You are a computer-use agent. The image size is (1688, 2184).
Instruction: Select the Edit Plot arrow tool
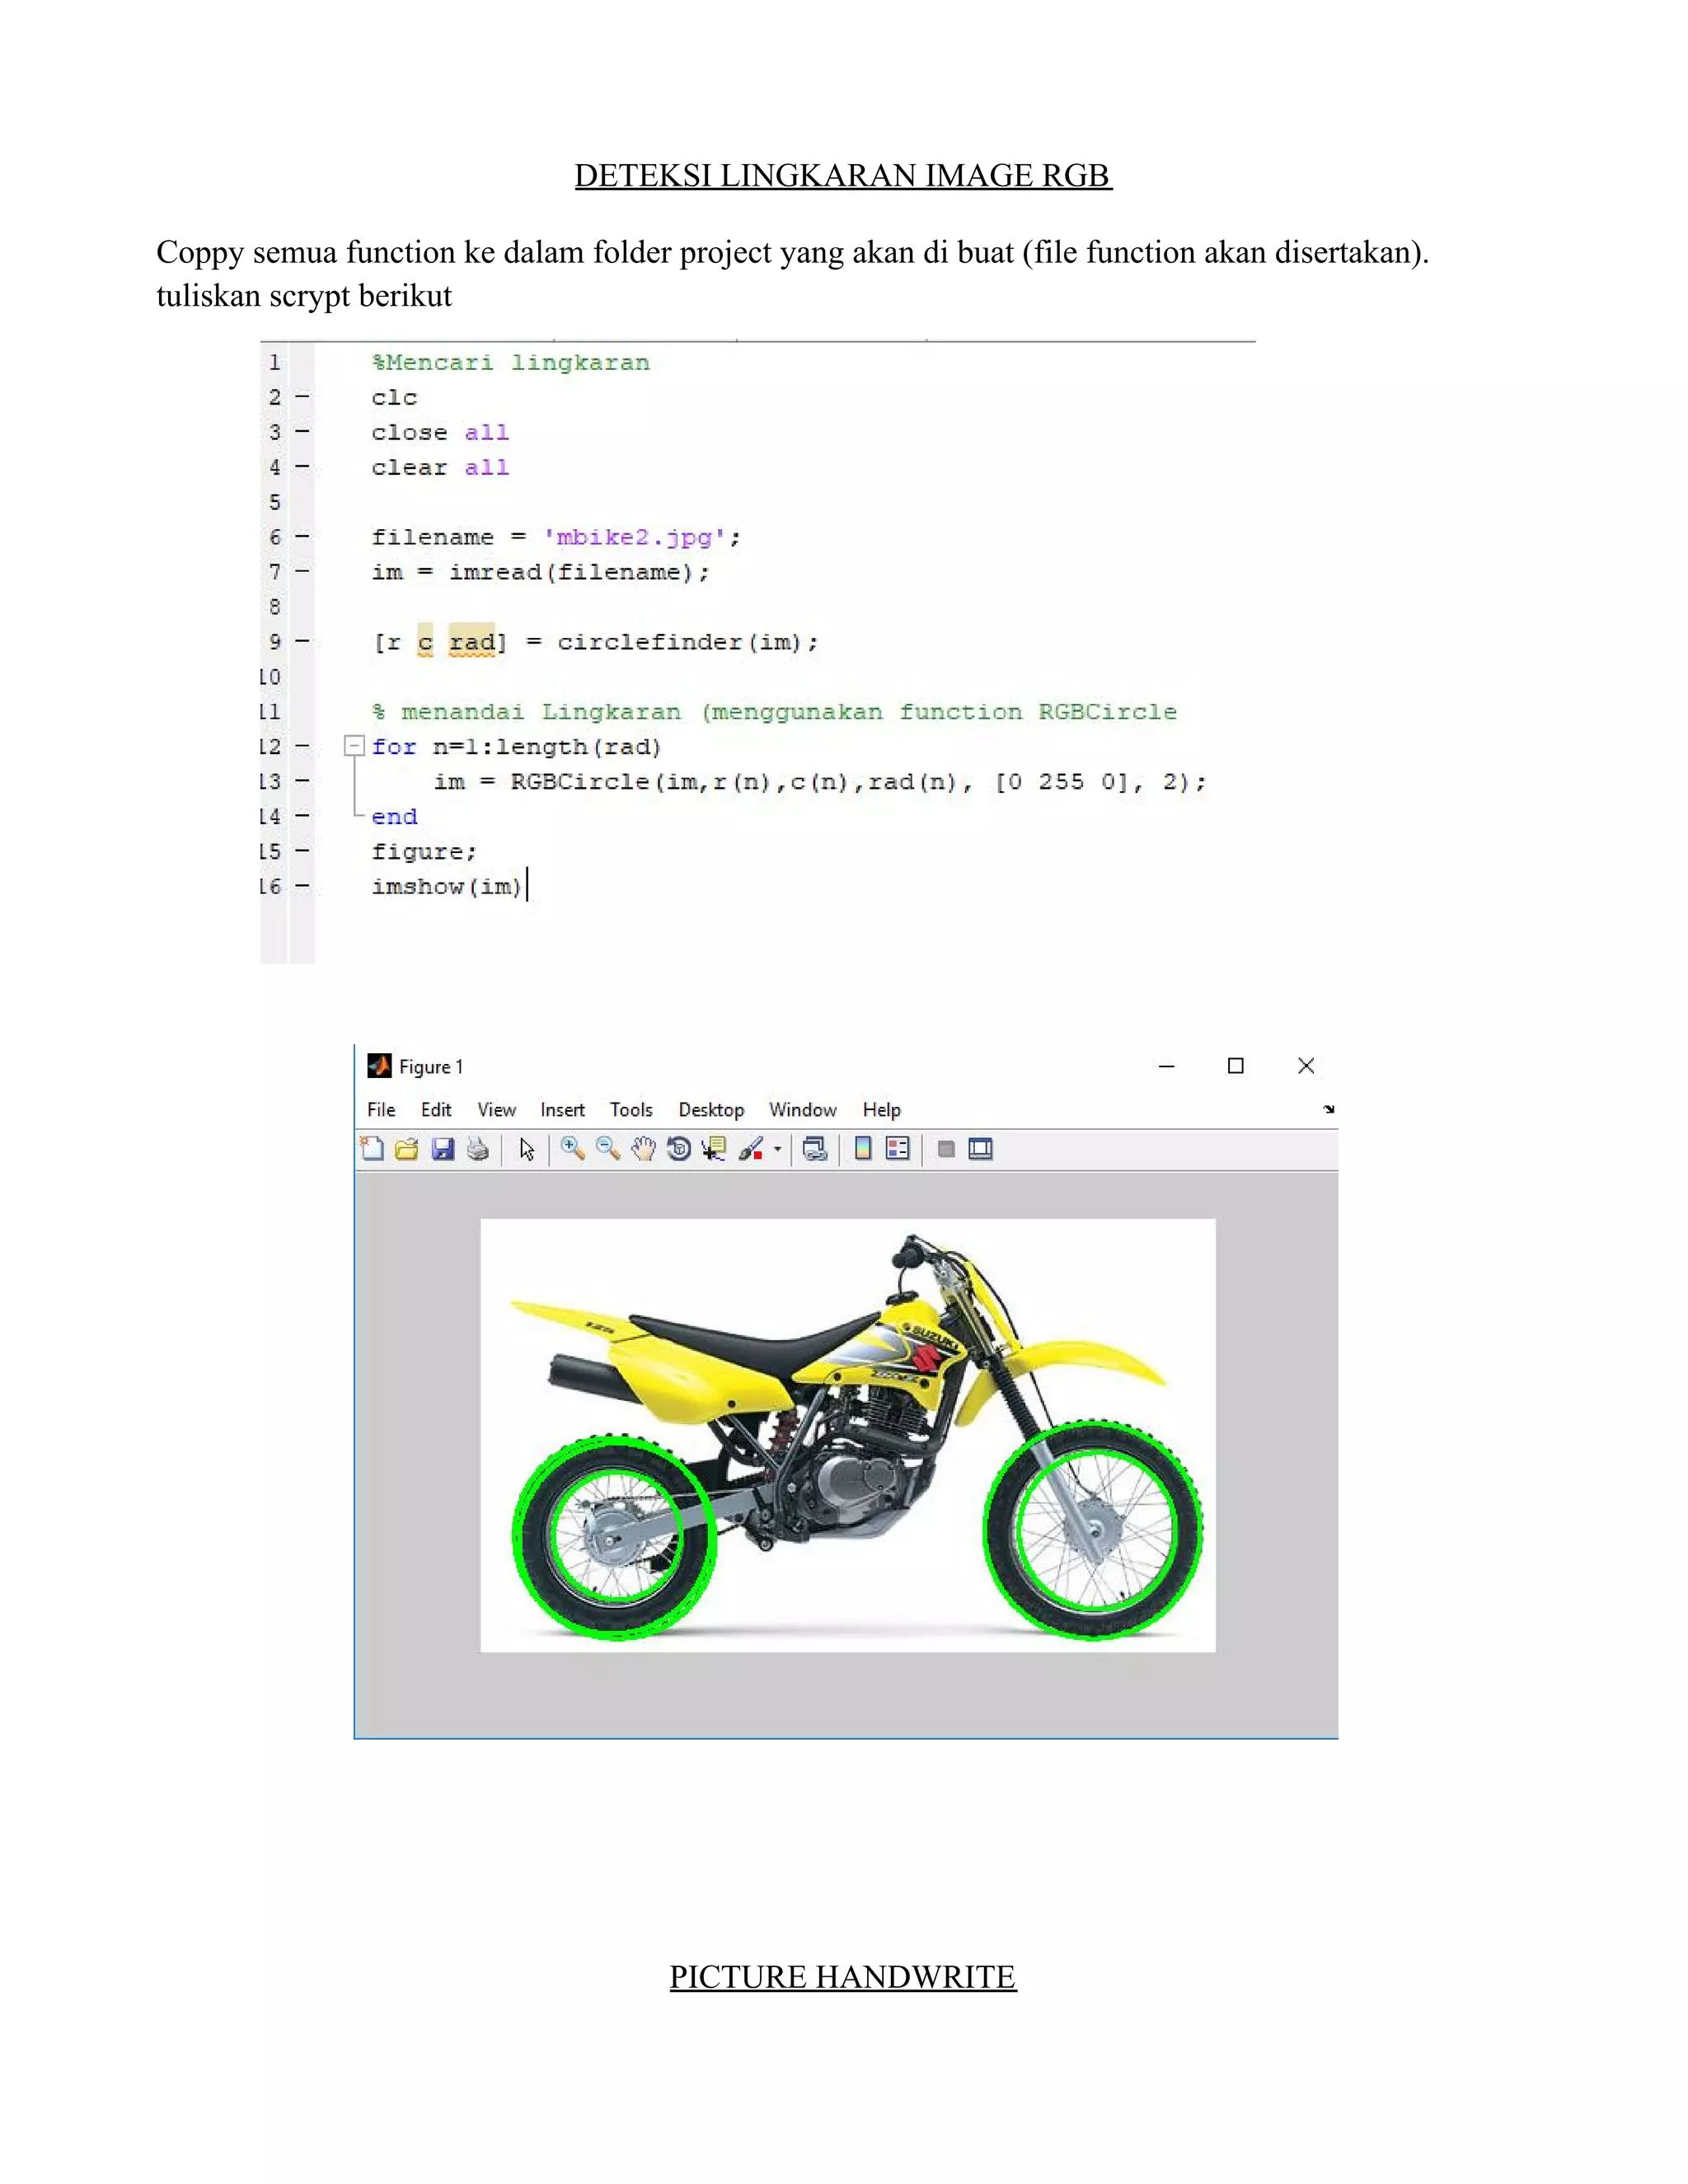527,1149
